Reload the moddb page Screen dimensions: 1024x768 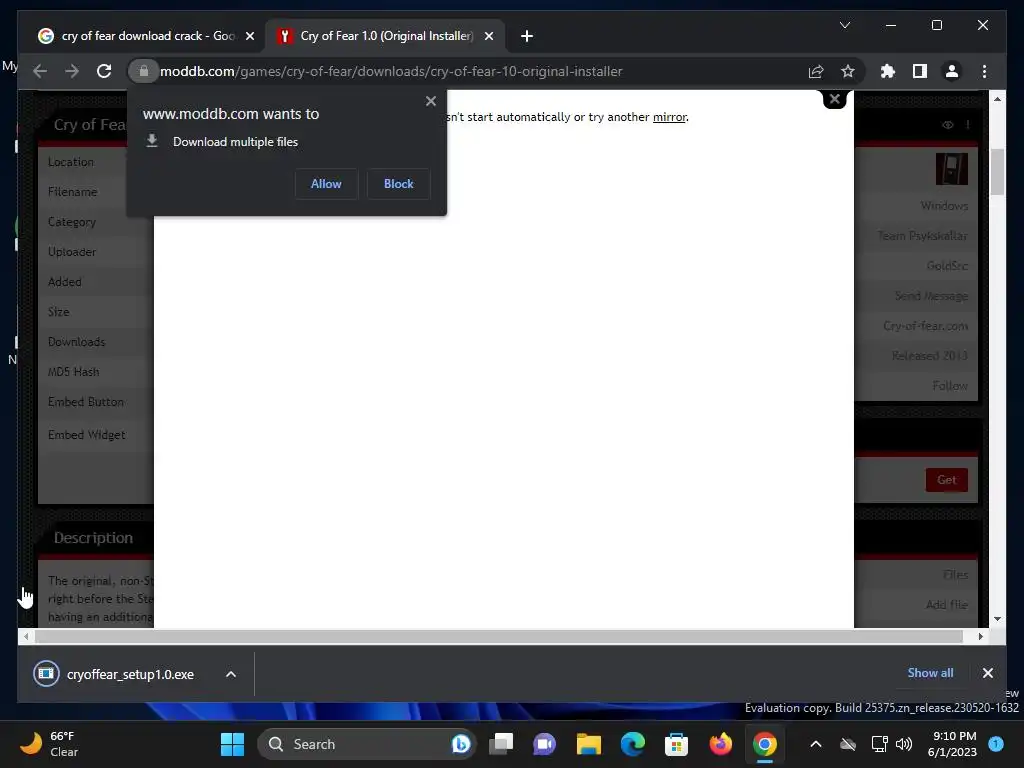(104, 71)
